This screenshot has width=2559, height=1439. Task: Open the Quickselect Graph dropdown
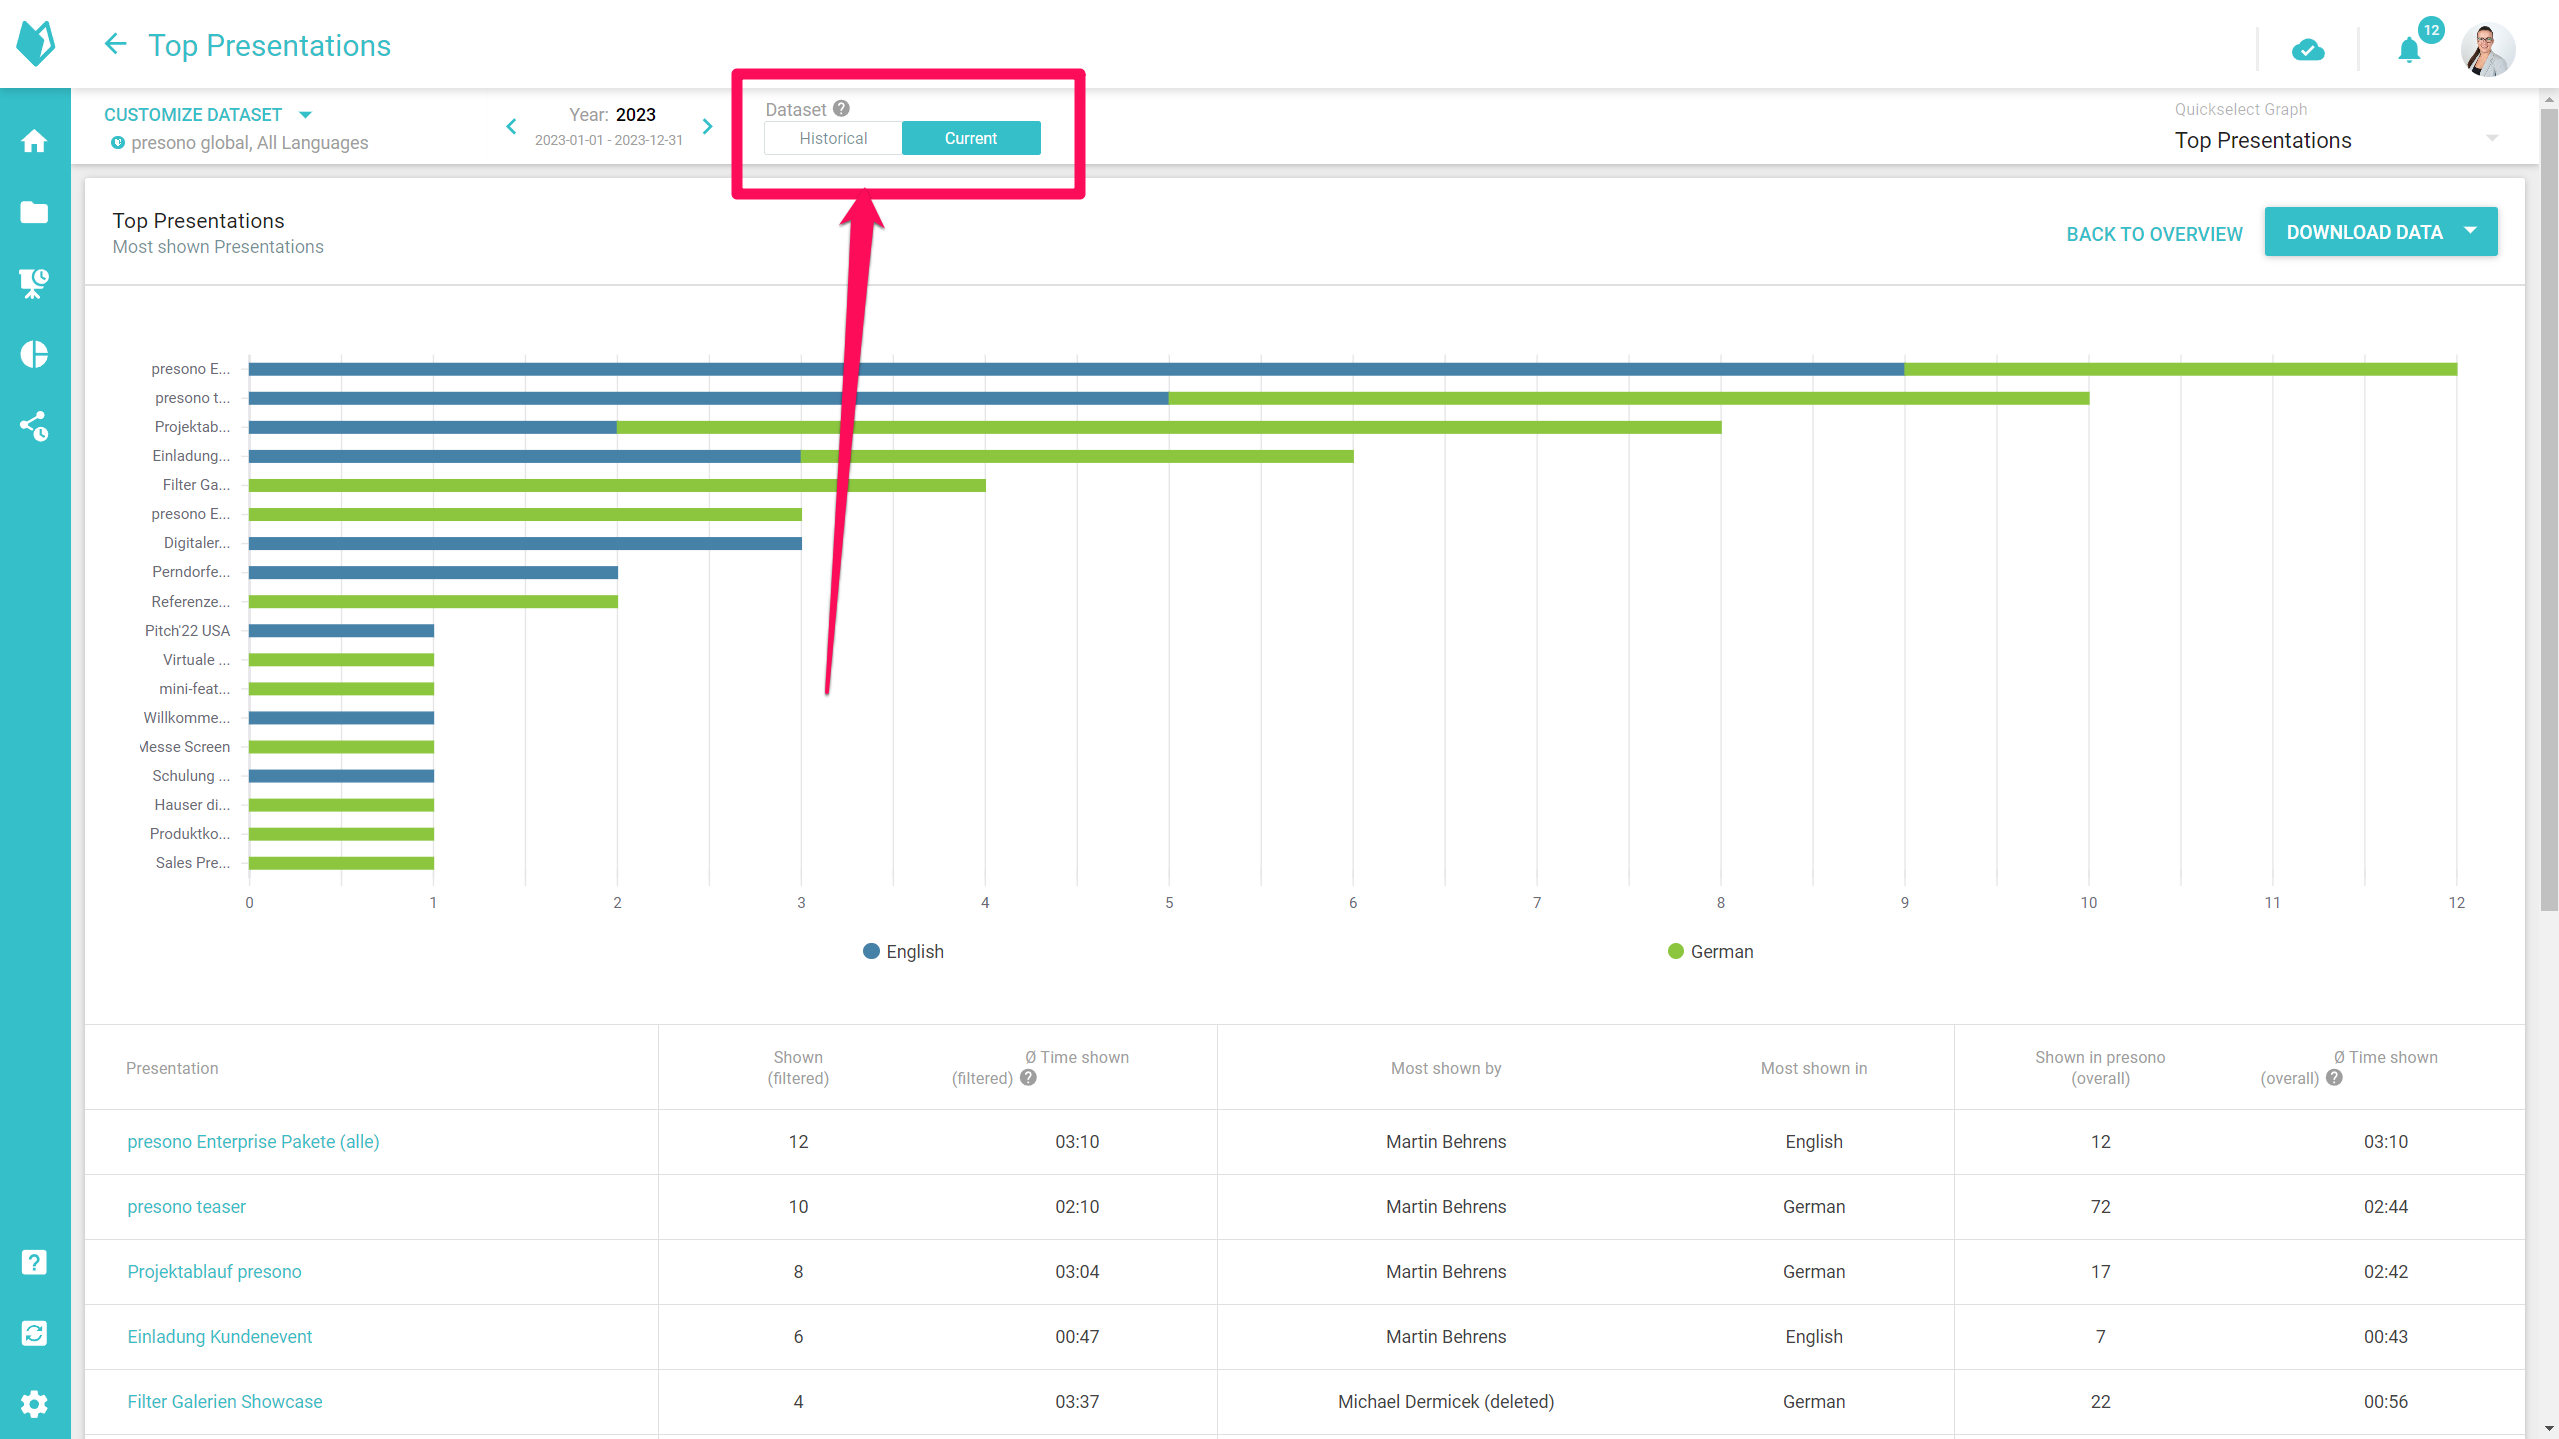[x=2337, y=140]
